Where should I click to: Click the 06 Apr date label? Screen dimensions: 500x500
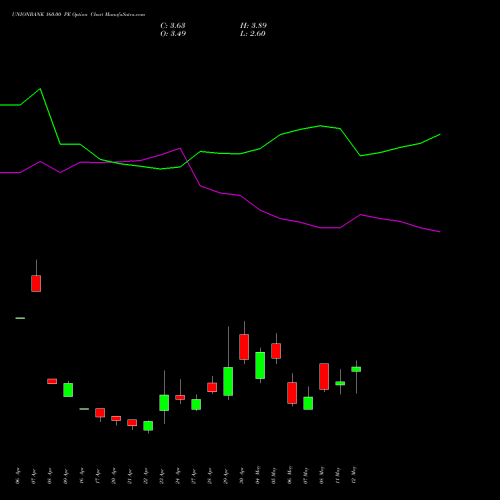tap(18, 476)
